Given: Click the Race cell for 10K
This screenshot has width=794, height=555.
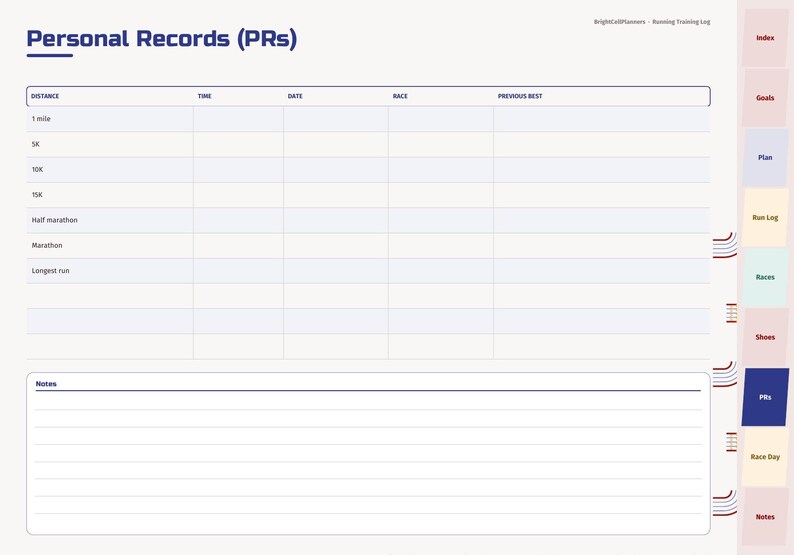Looking at the screenshot, I should click(441, 170).
